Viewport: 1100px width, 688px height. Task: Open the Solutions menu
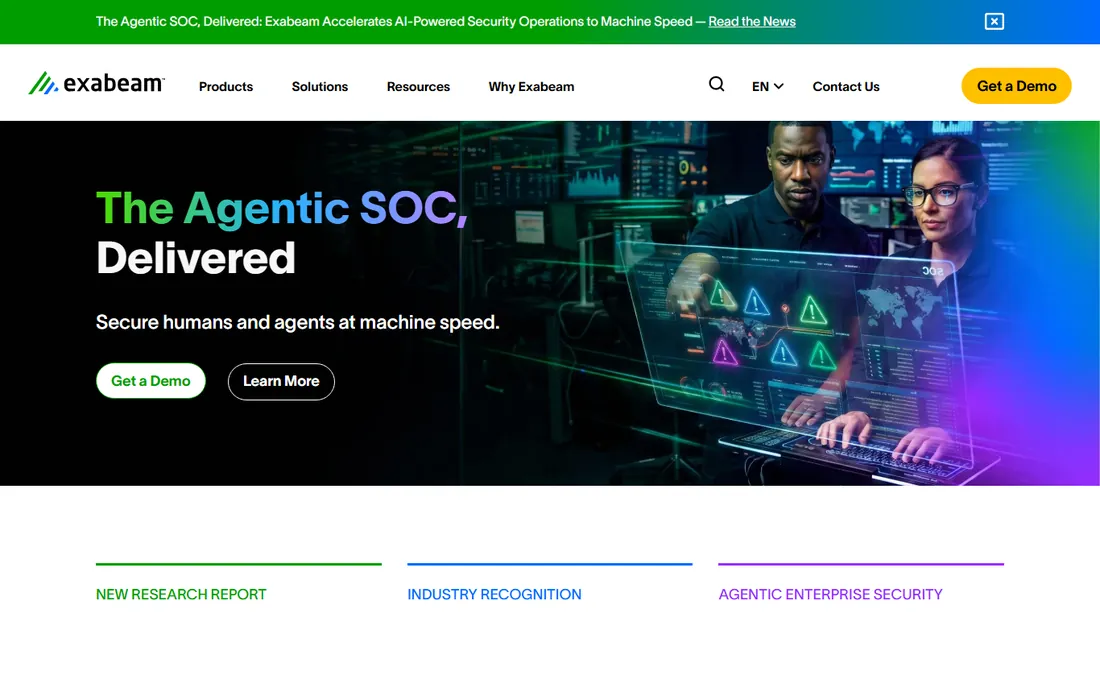click(x=320, y=86)
